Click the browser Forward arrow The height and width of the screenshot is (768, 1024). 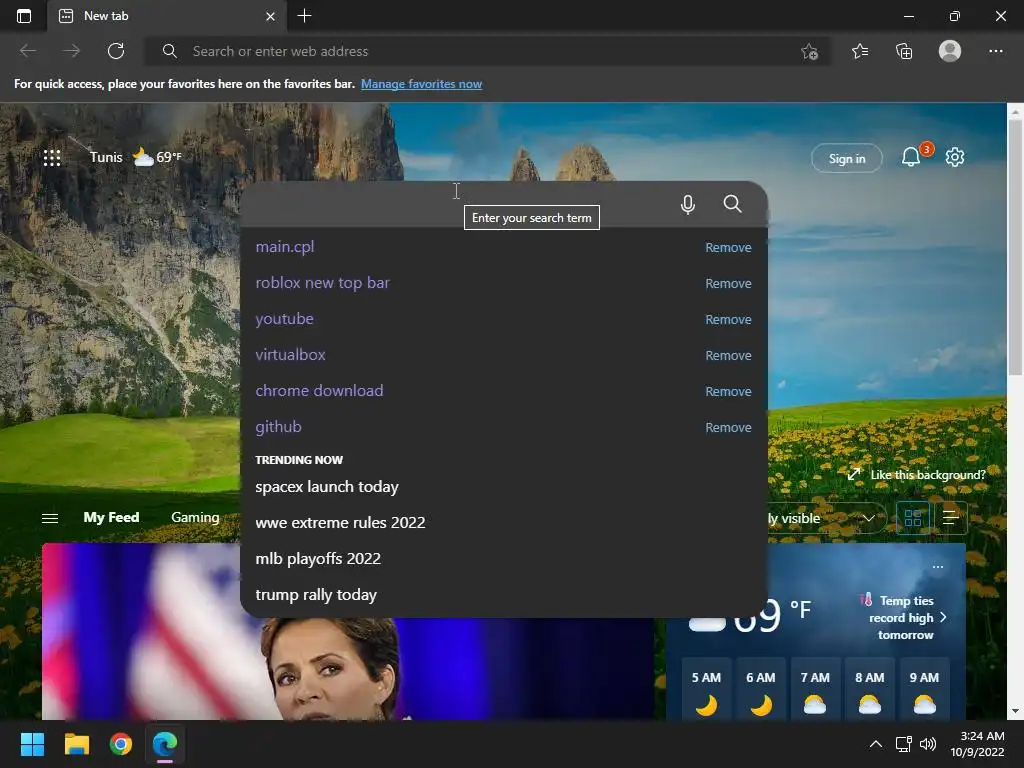point(72,51)
